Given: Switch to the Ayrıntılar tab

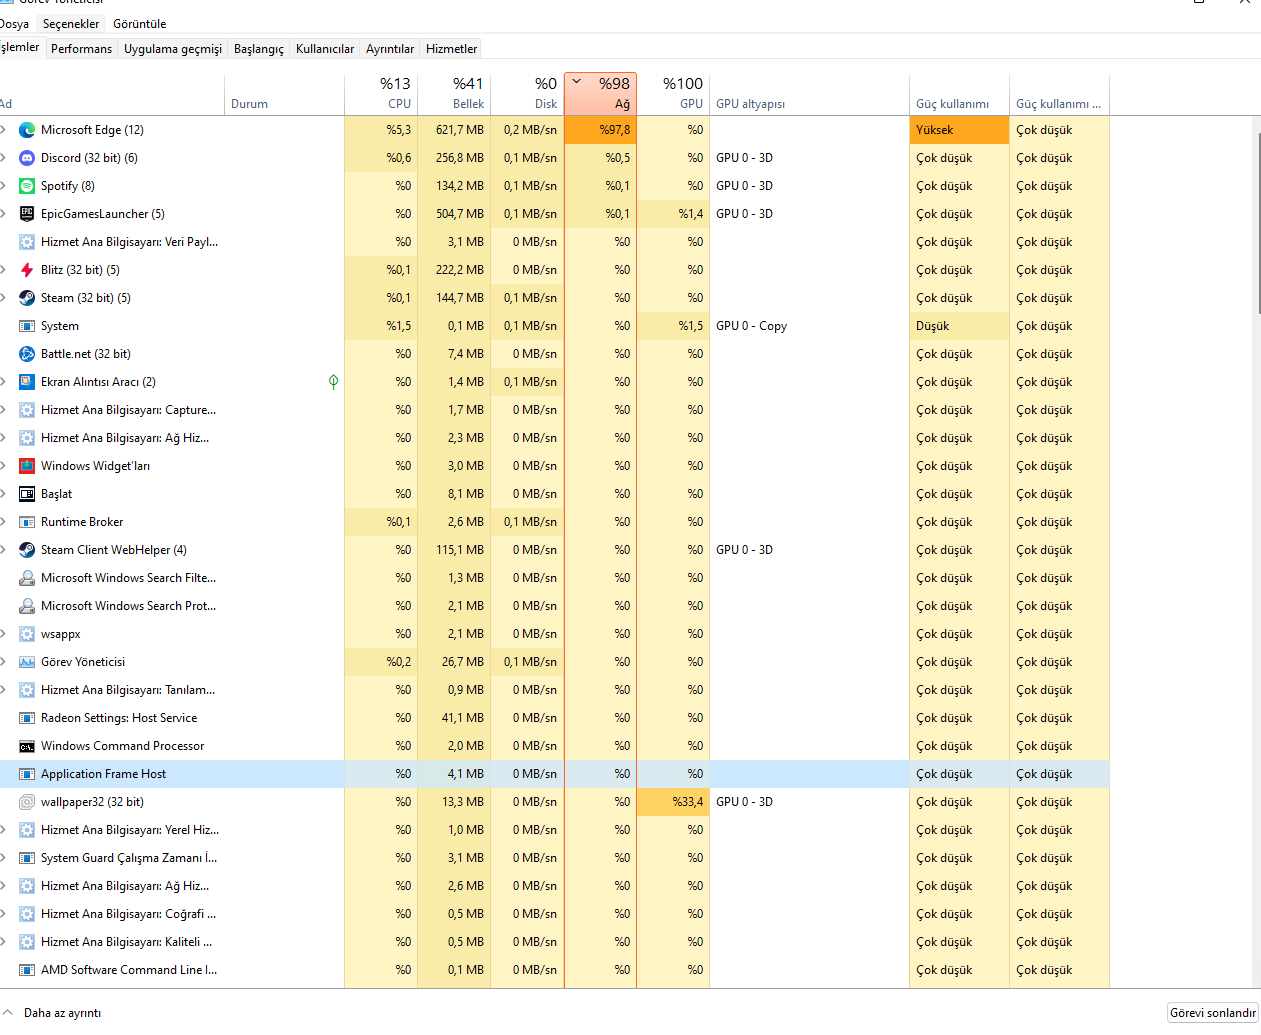Looking at the screenshot, I should pos(390,48).
